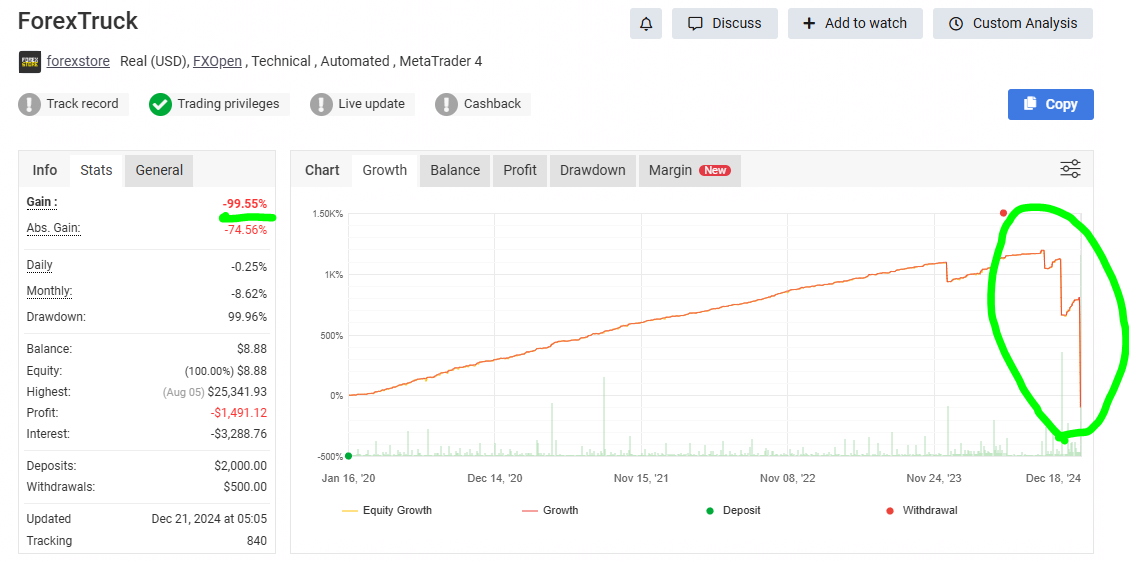Click the Live update badge label
Viewport: 1129px width, 562px height.
(x=372, y=104)
